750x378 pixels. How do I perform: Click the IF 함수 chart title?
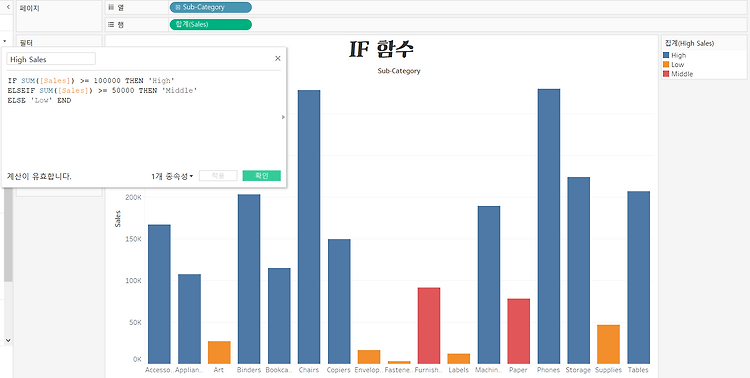pyautogui.click(x=381, y=49)
